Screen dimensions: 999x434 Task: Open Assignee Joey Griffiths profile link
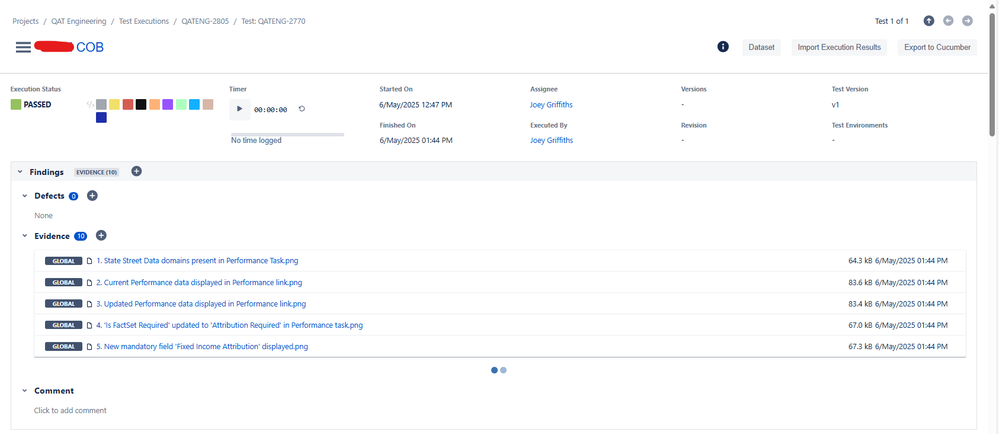[x=551, y=105]
